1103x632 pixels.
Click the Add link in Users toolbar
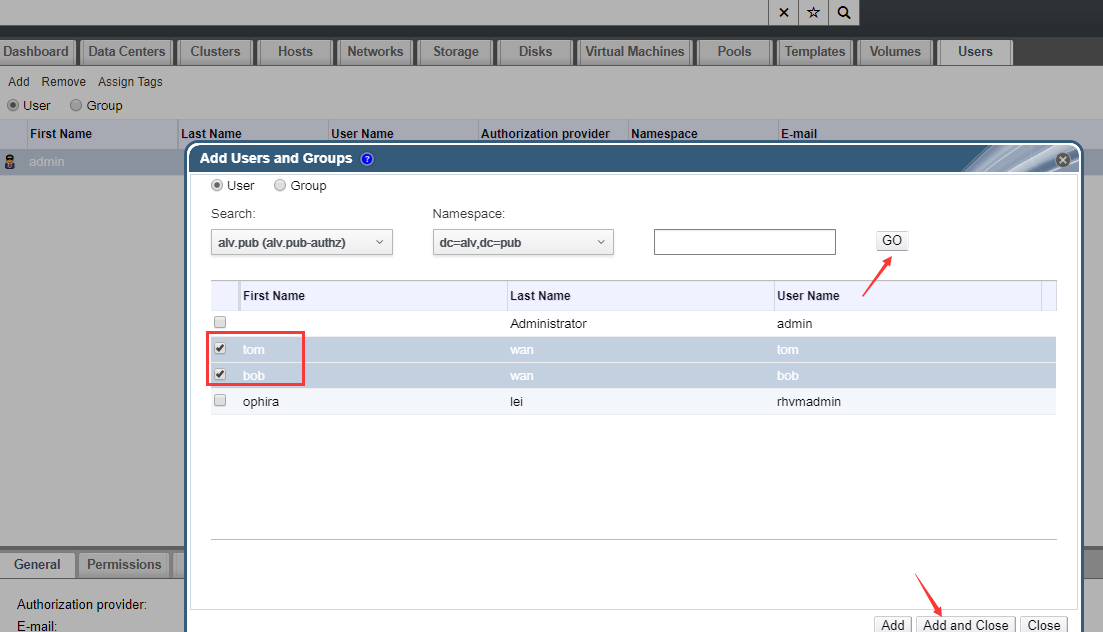pos(19,82)
